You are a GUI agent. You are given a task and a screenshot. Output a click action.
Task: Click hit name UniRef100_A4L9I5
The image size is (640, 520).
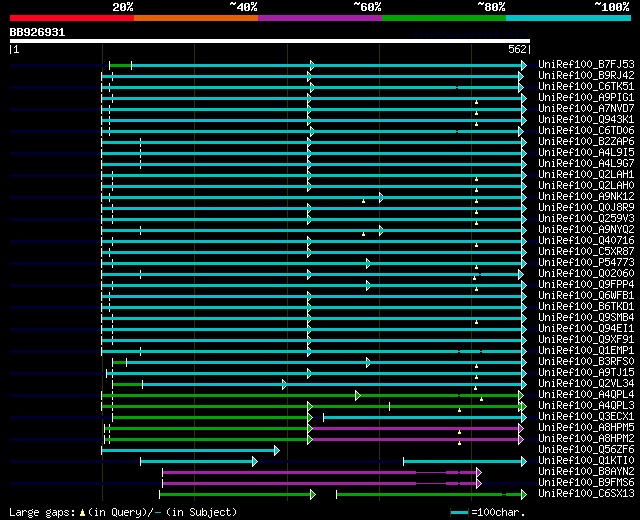pos(586,153)
